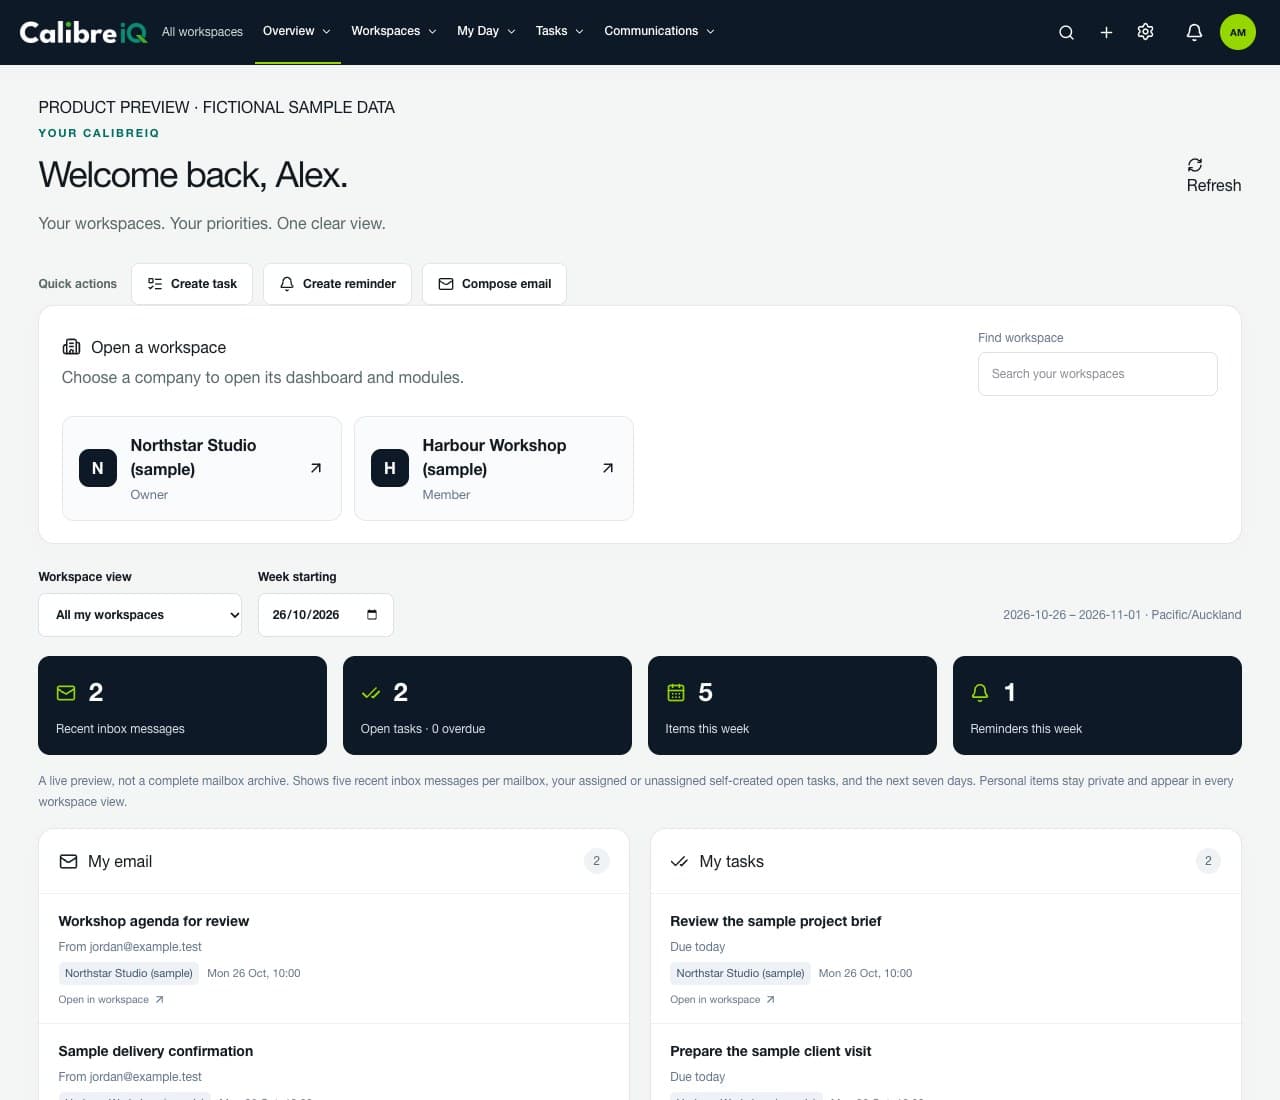Click the My email count badge
Screen dimensions: 1280x1100
[x=597, y=861]
